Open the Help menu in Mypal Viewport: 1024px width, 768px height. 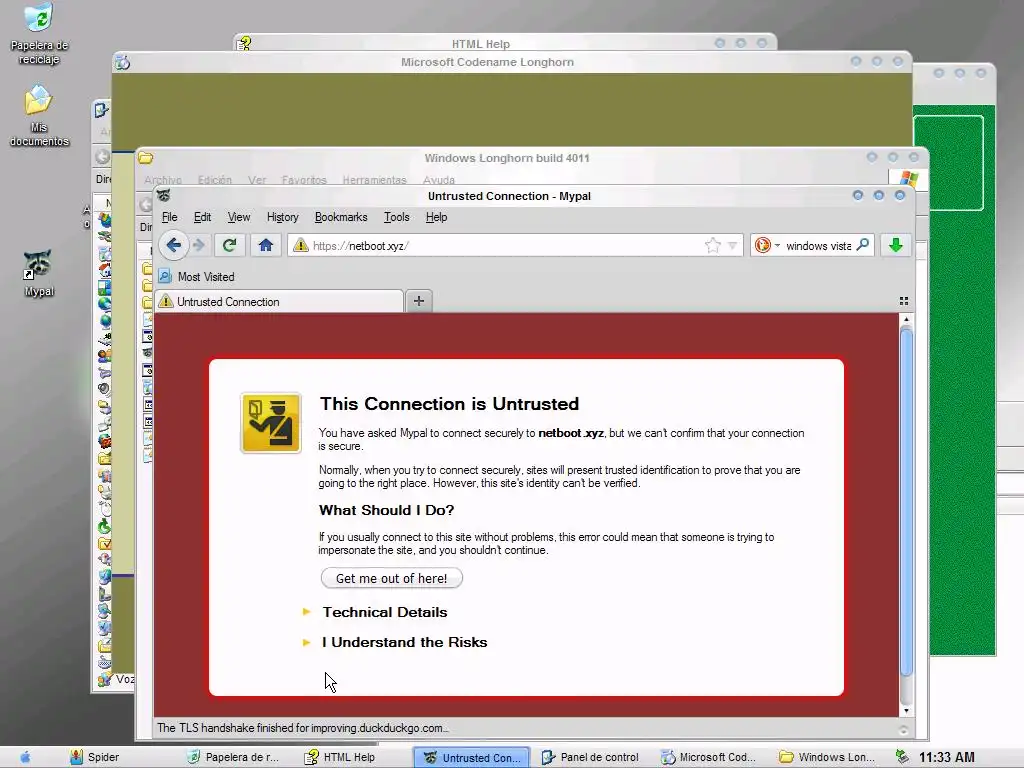tap(436, 217)
